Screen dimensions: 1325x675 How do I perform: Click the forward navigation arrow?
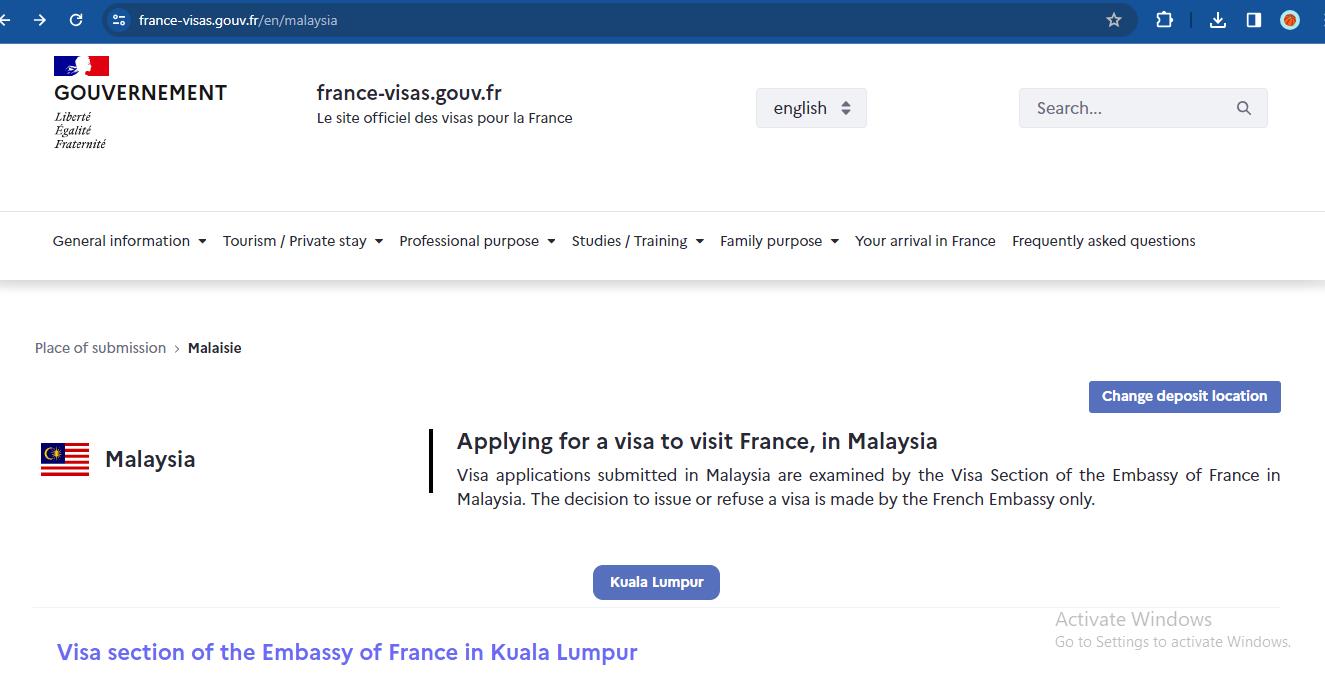pos(38,19)
